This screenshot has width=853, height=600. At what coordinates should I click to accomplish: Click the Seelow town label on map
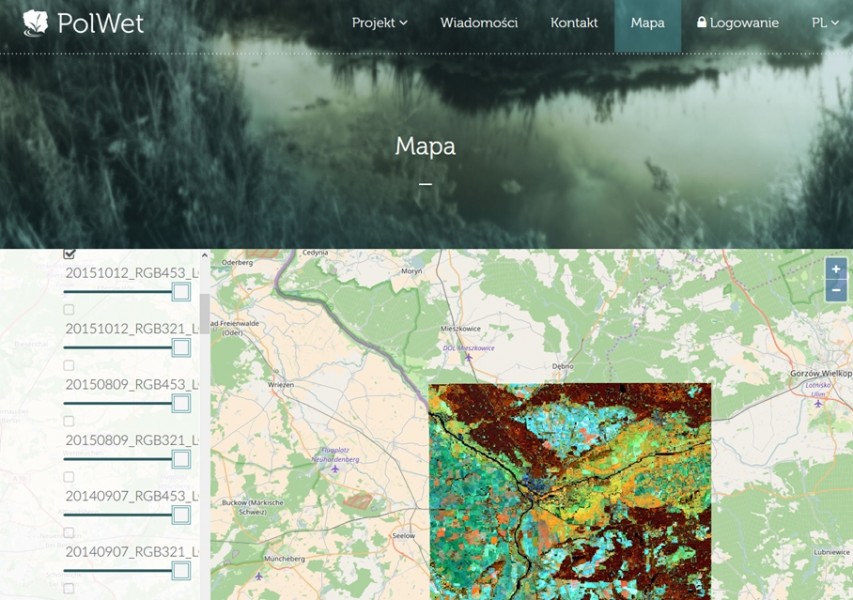coord(404,536)
